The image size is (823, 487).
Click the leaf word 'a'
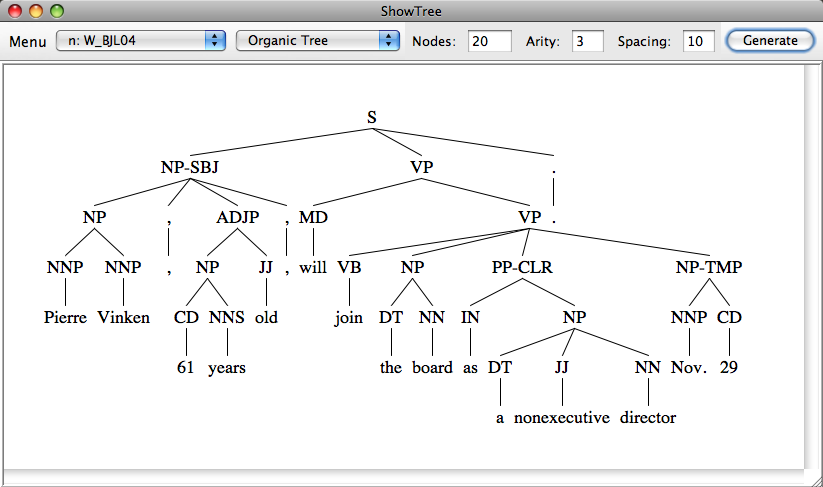coord(500,418)
